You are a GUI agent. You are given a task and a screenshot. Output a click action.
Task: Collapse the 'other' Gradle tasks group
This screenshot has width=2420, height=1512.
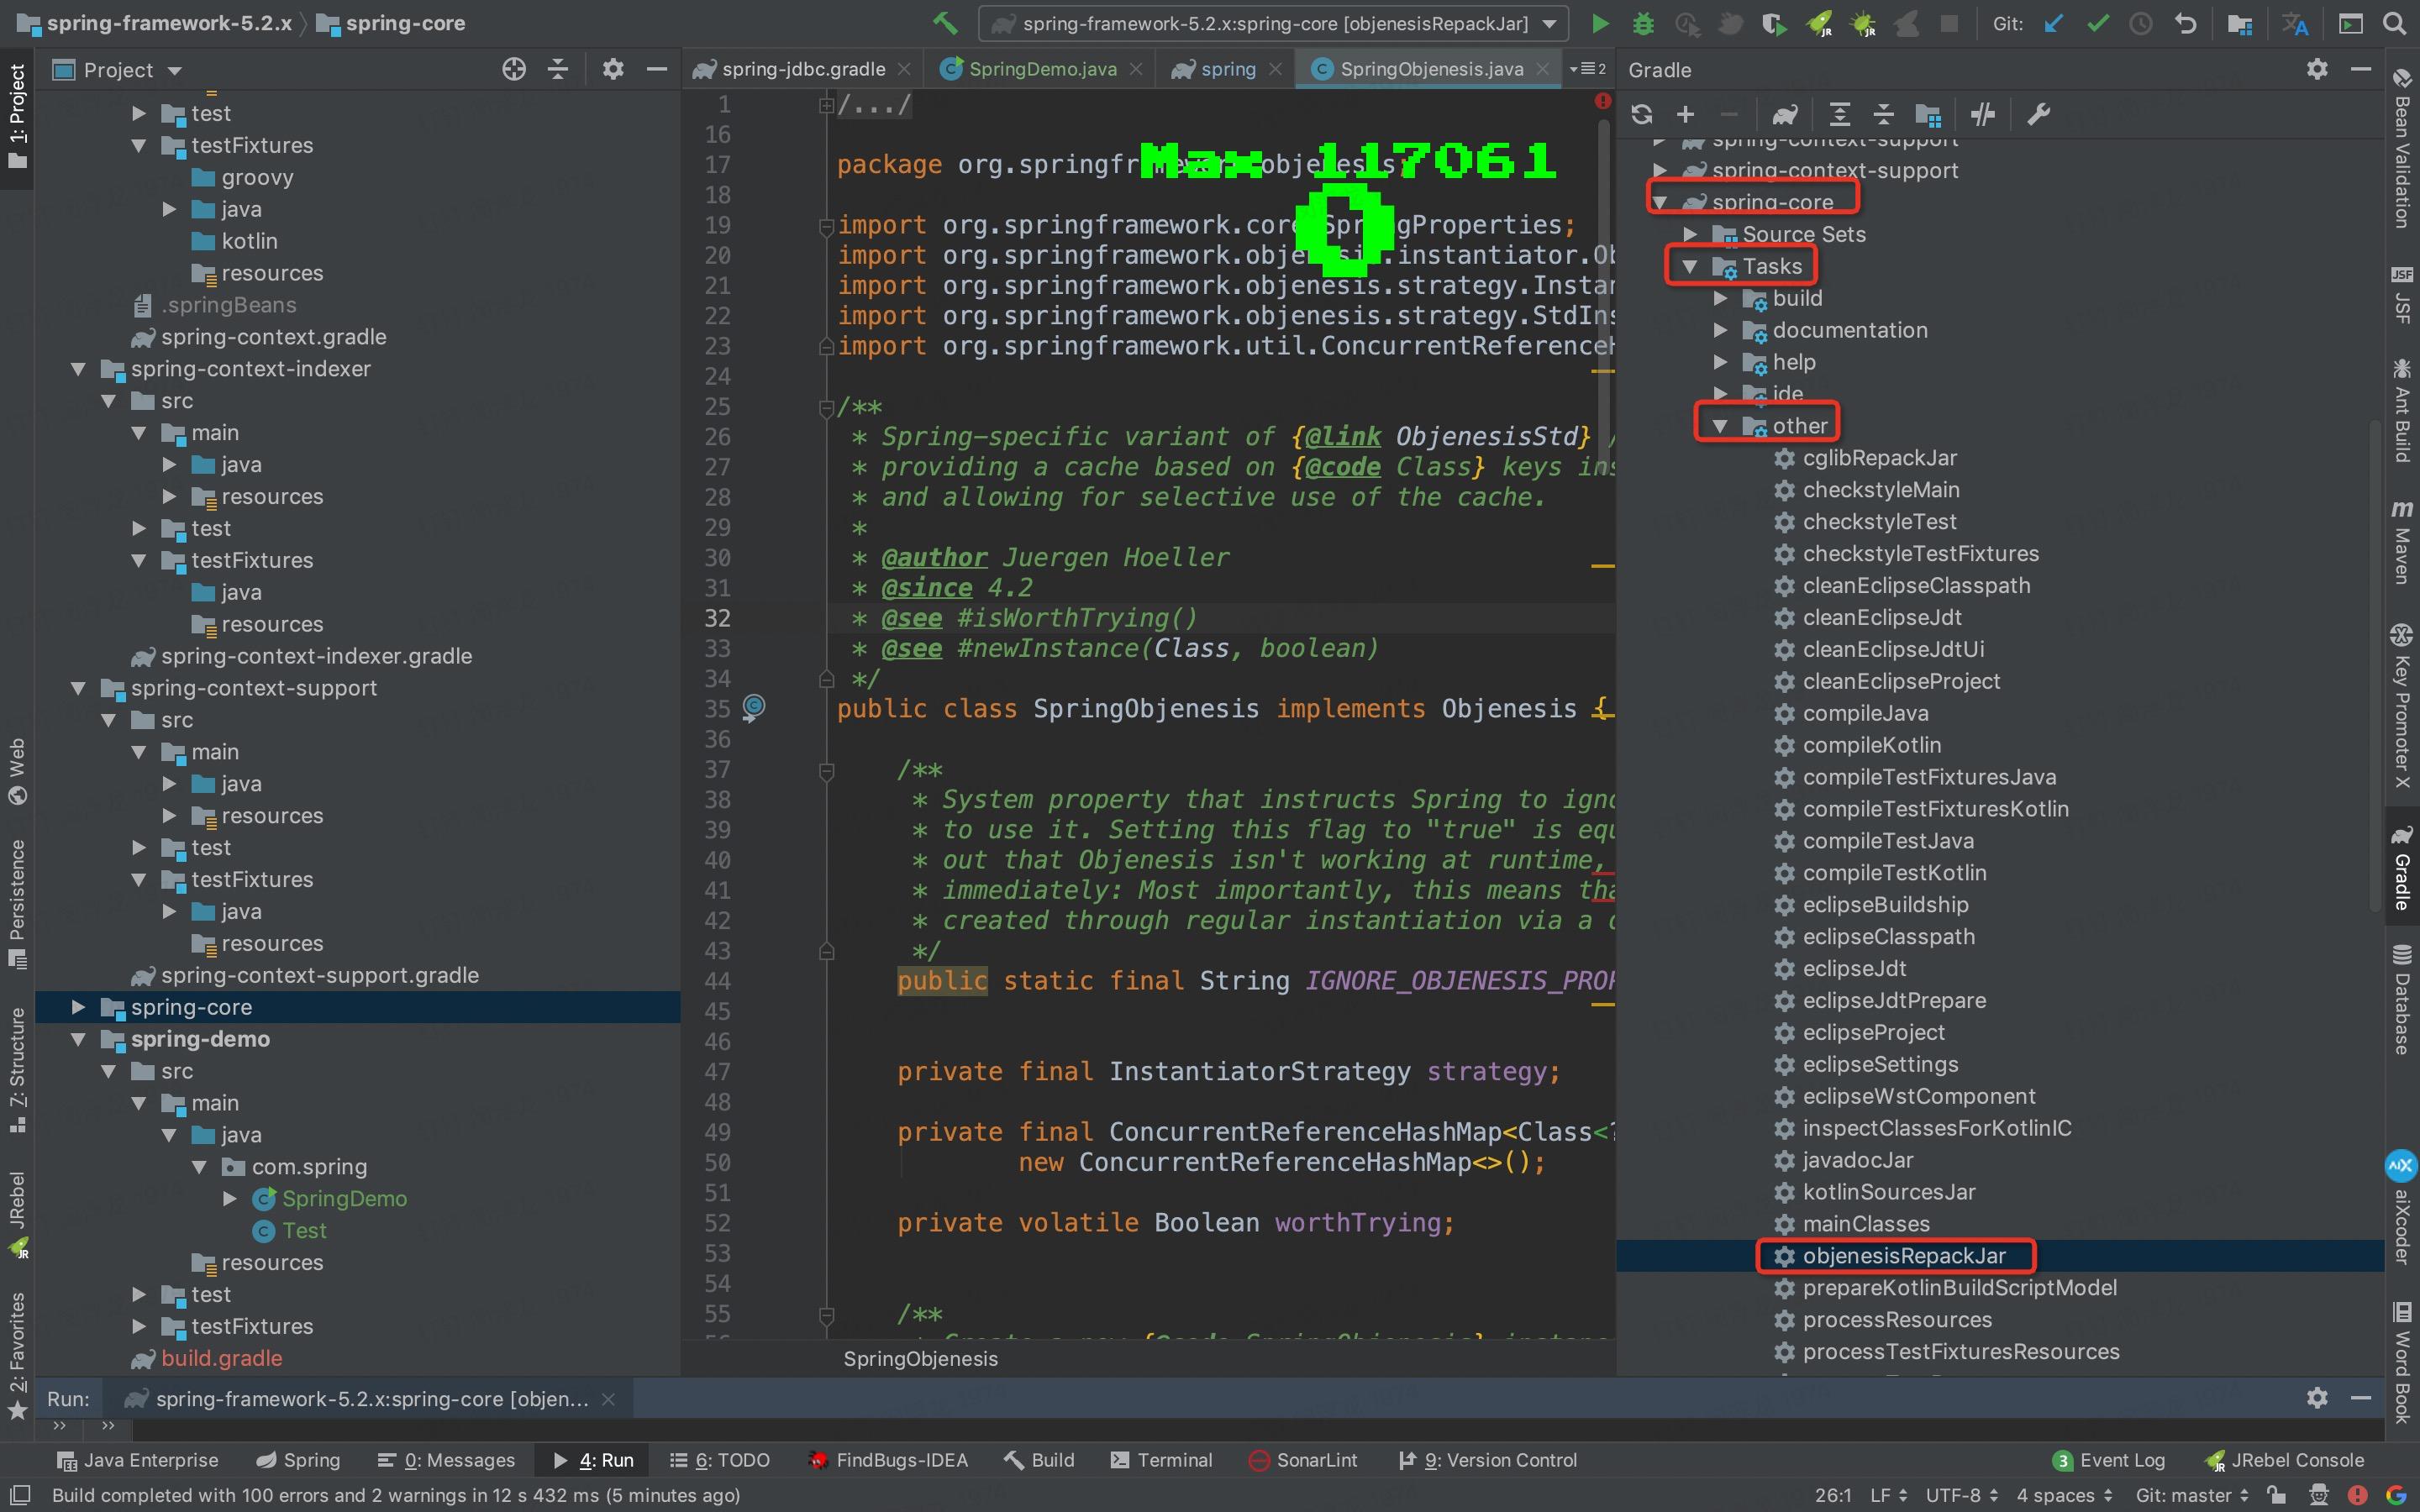[1720, 426]
